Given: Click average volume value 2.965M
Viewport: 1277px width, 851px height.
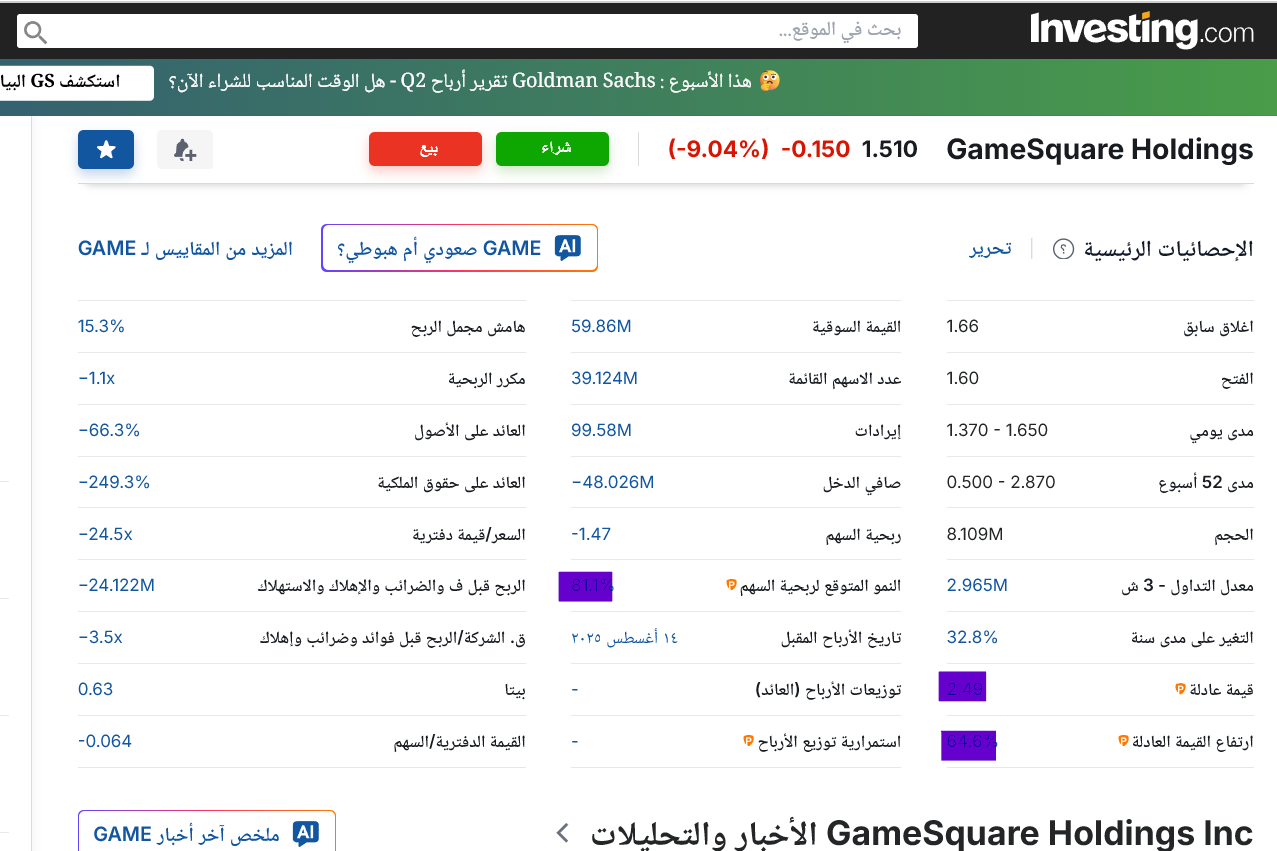Looking at the screenshot, I should pos(977,586).
